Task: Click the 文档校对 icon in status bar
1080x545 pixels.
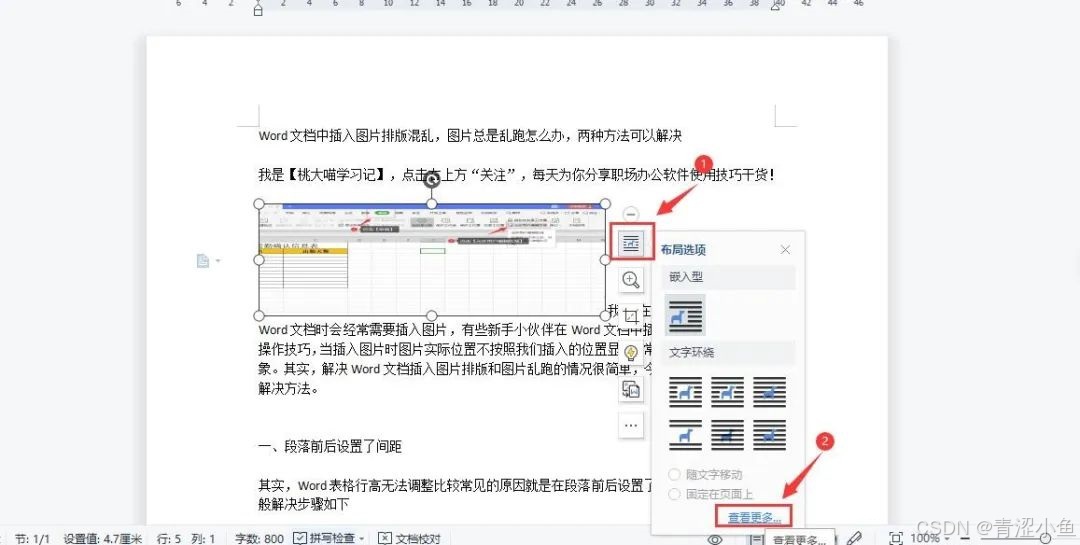Action: point(385,538)
